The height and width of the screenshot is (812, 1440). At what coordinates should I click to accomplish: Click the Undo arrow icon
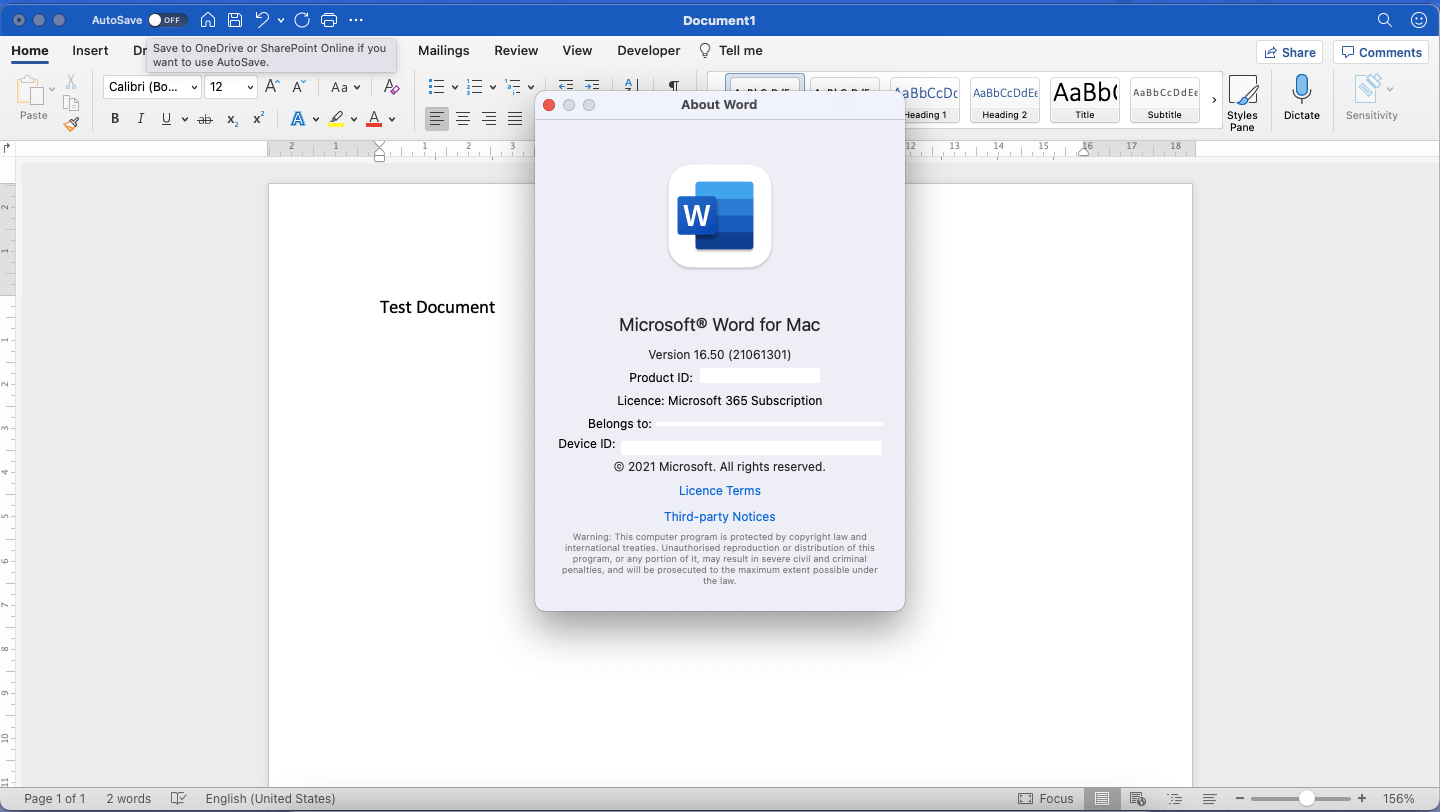click(262, 20)
